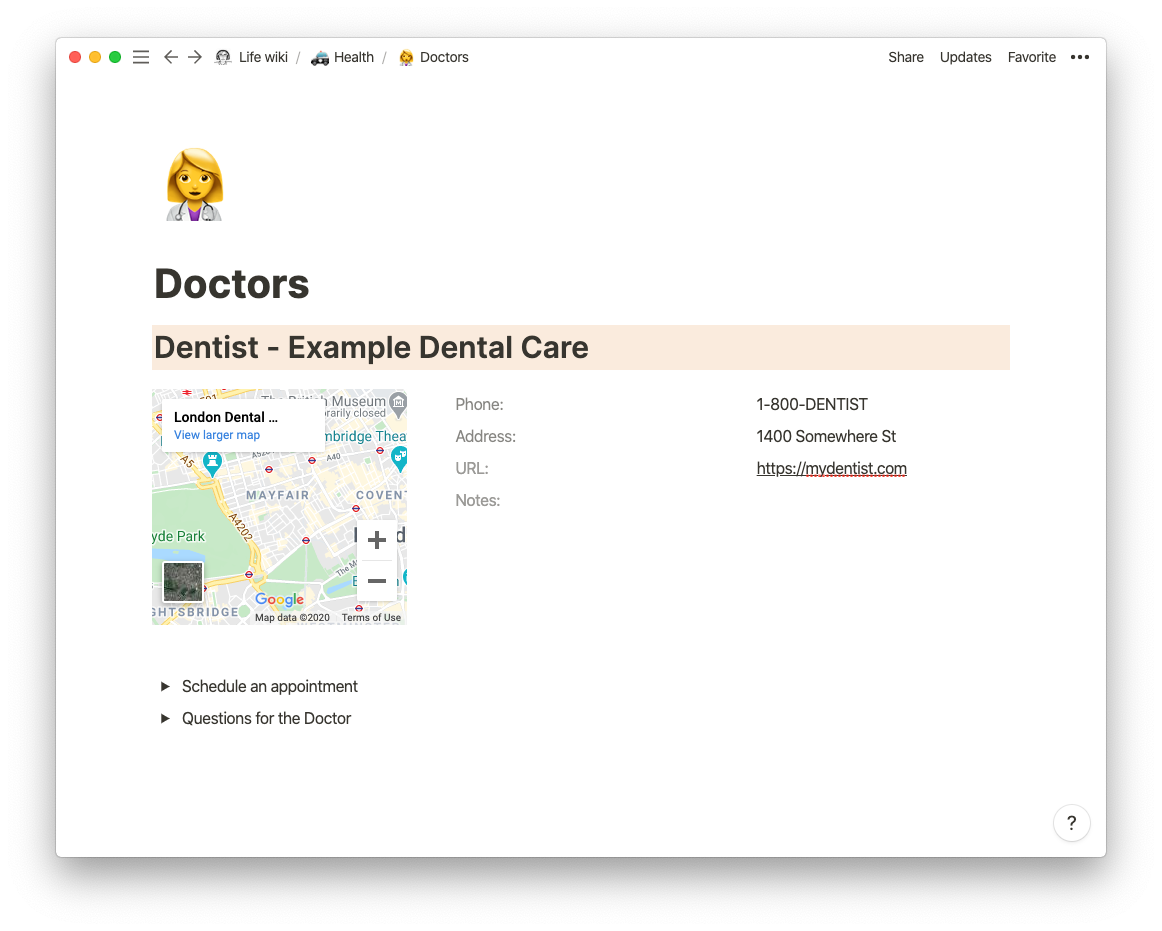Click the doctor emoji page icon
Image resolution: width=1162 pixels, height=931 pixels.
pyautogui.click(x=194, y=185)
